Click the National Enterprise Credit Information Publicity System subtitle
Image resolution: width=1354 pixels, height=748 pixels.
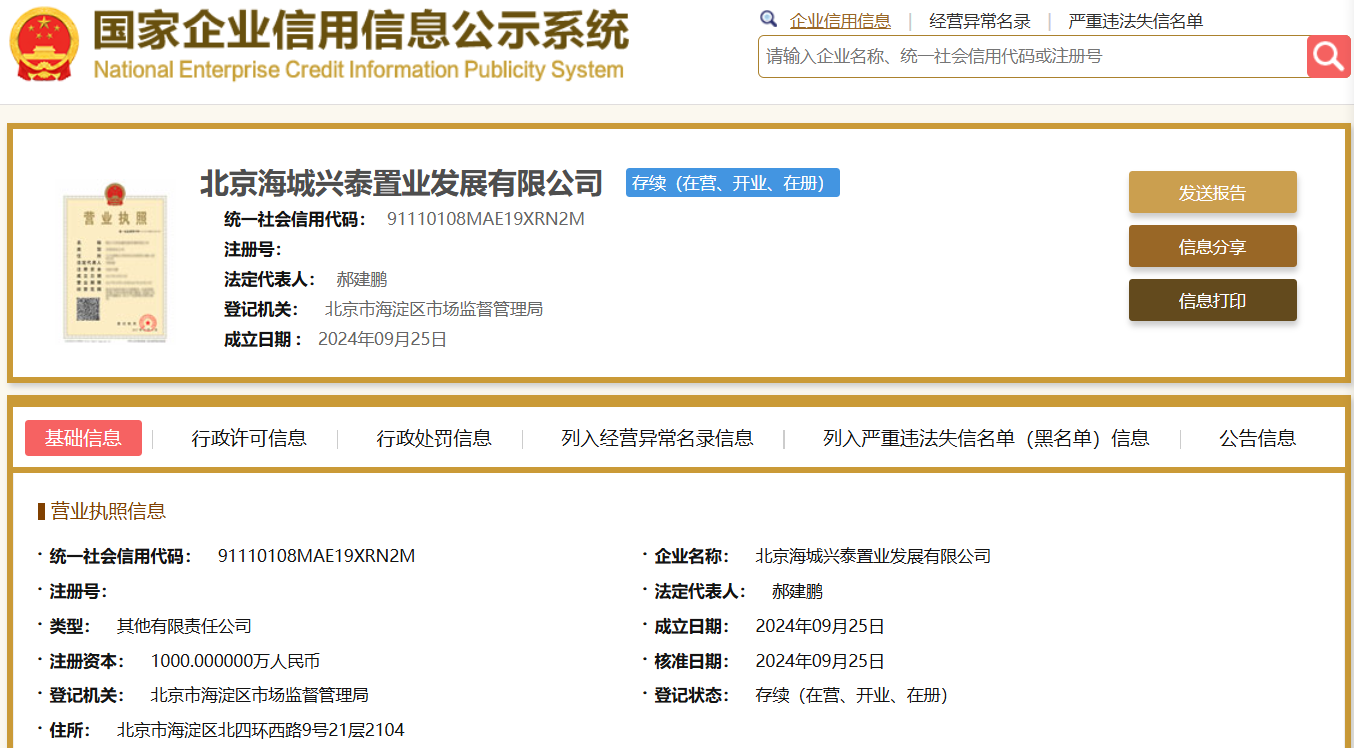click(x=358, y=70)
